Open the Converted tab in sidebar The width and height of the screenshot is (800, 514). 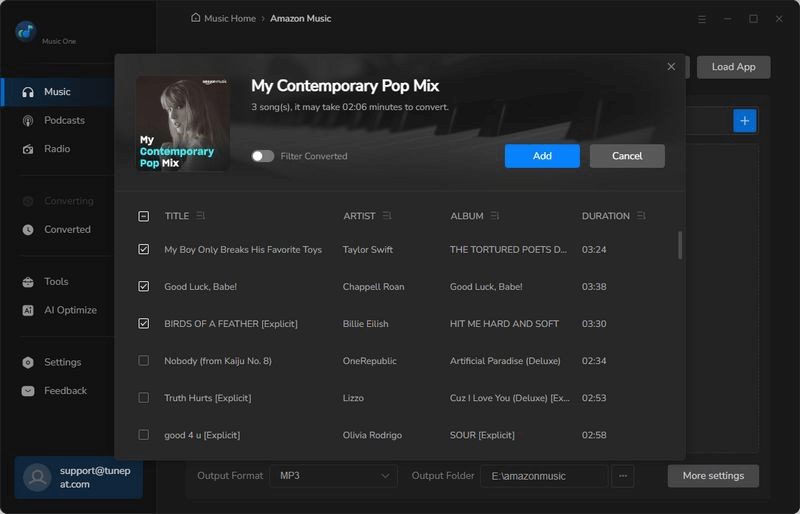(67, 229)
